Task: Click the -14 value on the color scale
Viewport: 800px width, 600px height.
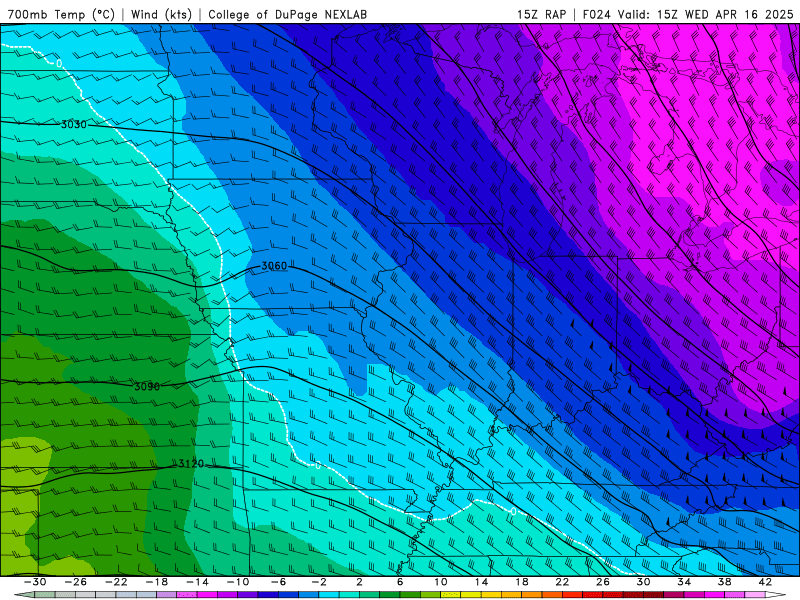Action: tap(197, 582)
